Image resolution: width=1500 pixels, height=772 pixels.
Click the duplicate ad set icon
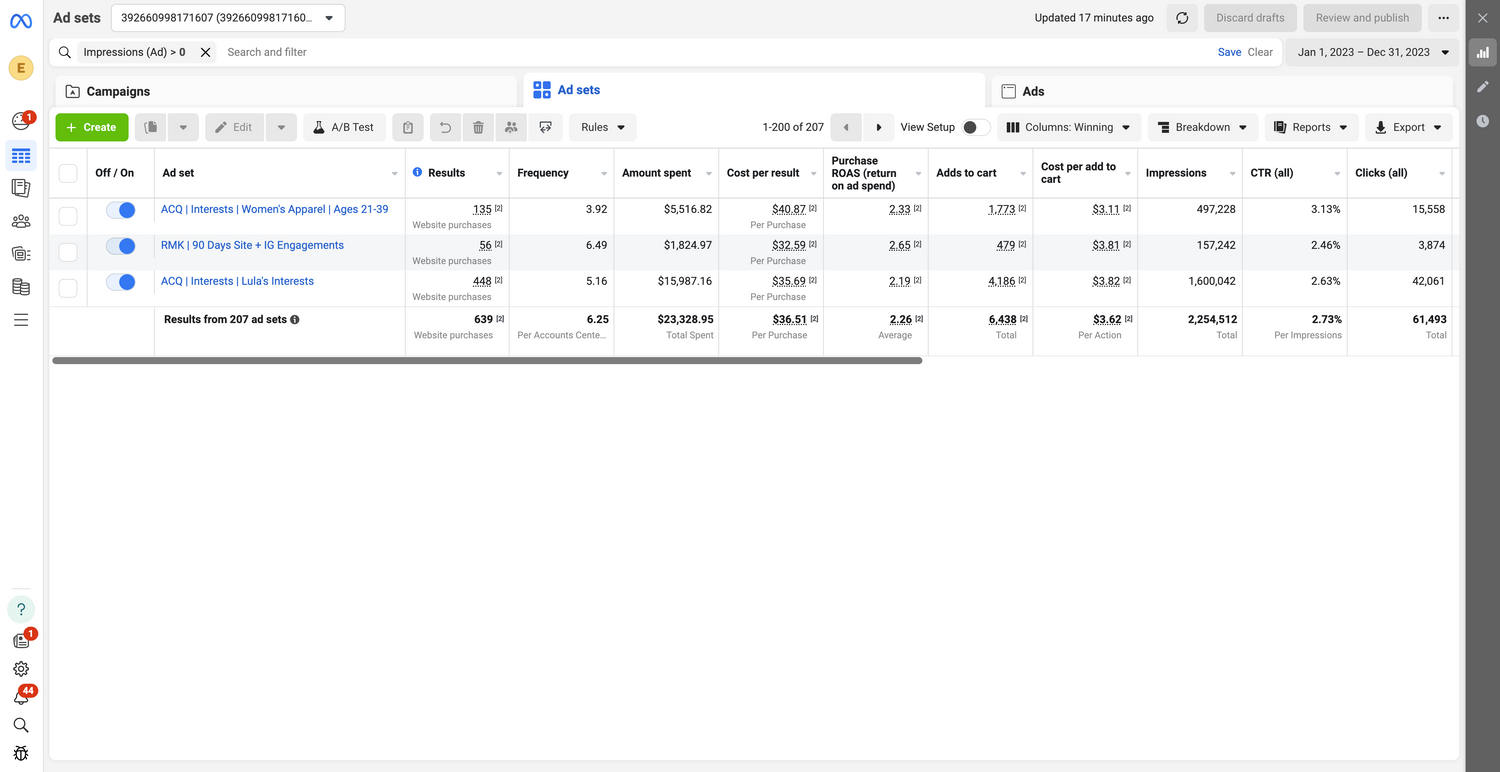point(151,127)
